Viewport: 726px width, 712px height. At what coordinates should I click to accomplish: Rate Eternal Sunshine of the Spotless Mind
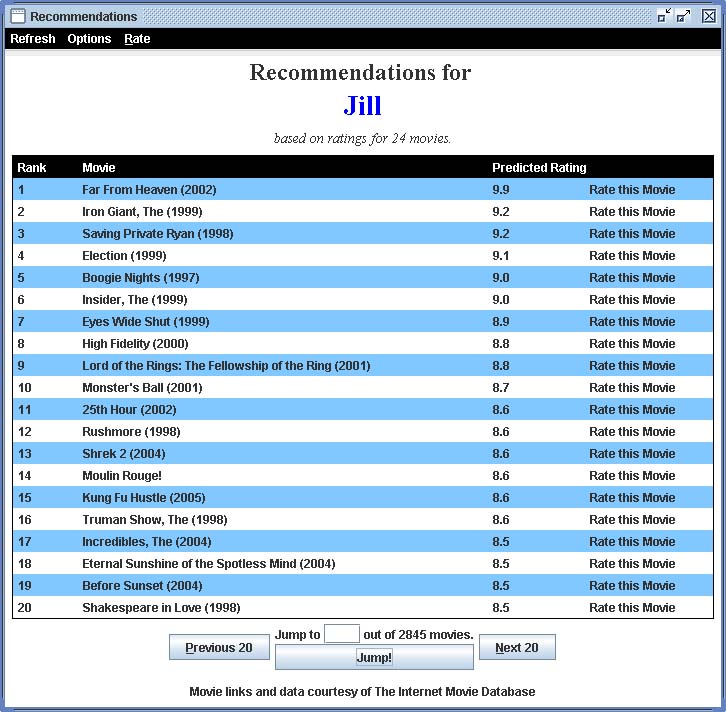632,563
